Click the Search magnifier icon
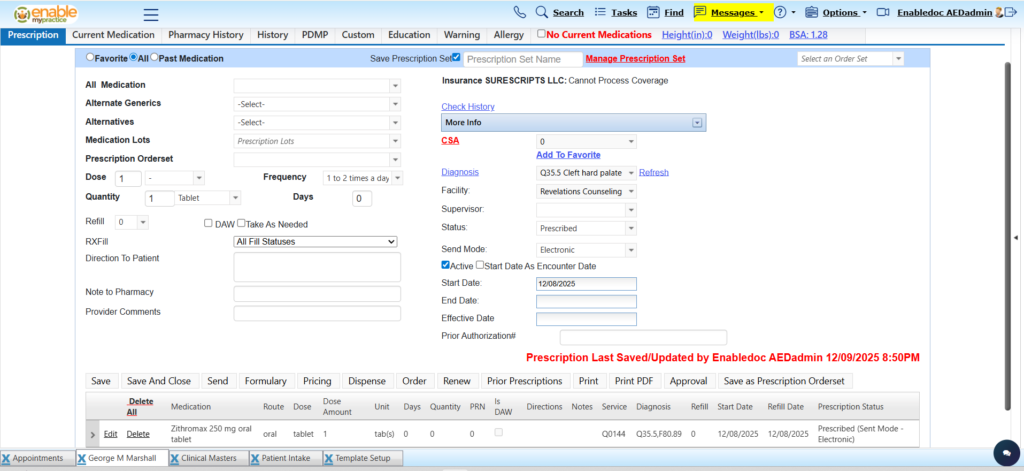Screen dimensions: 1024x471 (541, 13)
